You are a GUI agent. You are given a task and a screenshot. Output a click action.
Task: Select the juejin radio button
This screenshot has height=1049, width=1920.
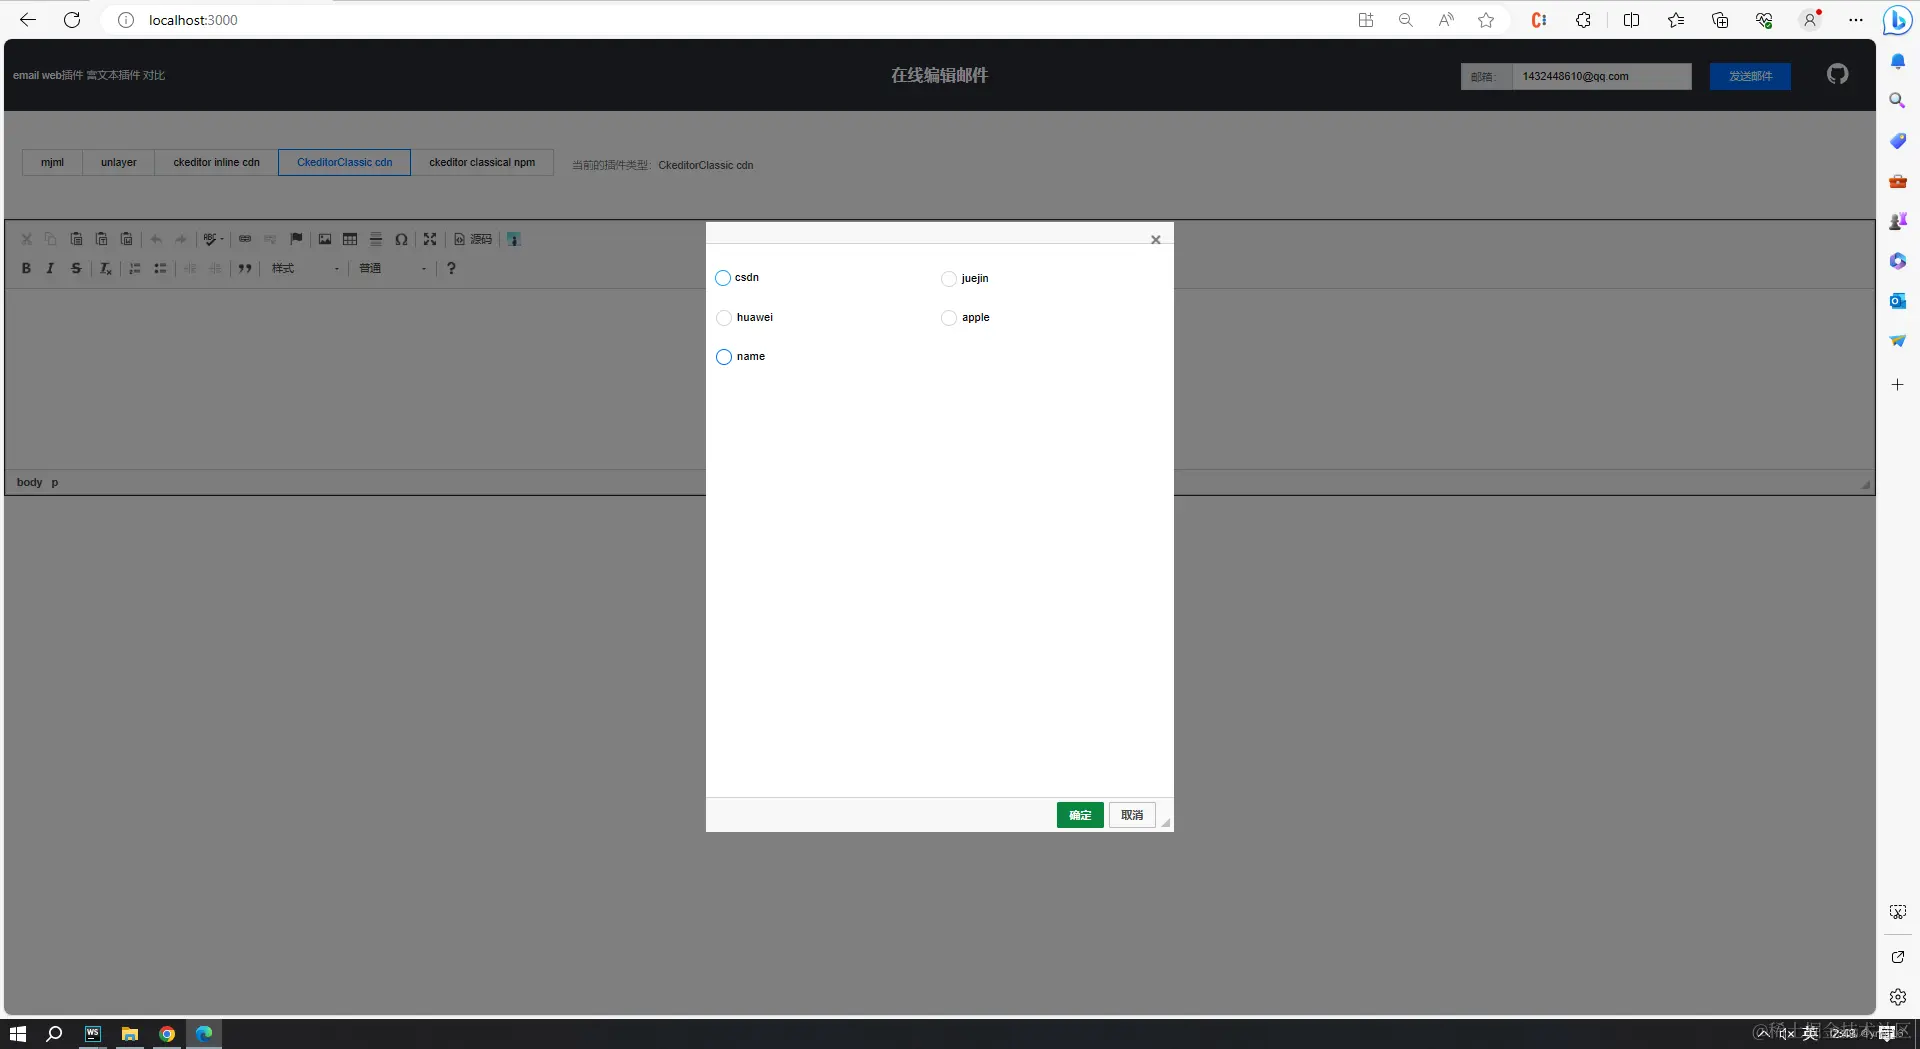tap(948, 278)
